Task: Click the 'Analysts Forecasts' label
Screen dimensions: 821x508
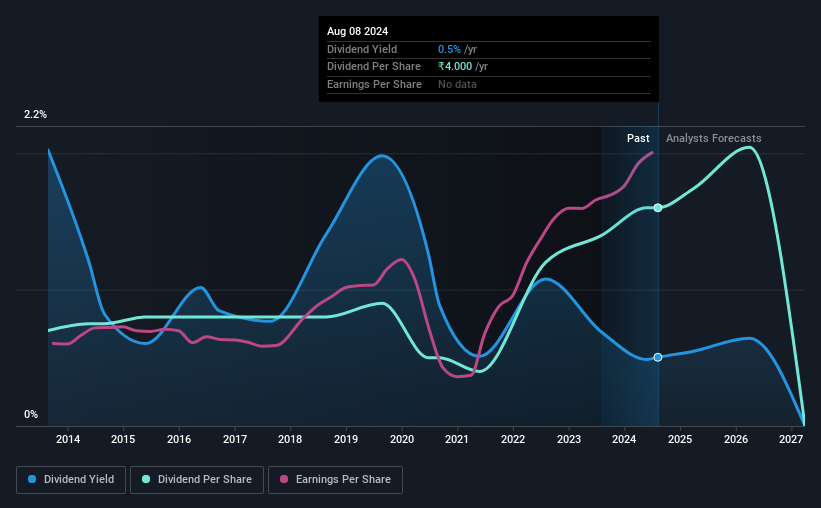Action: coord(714,138)
